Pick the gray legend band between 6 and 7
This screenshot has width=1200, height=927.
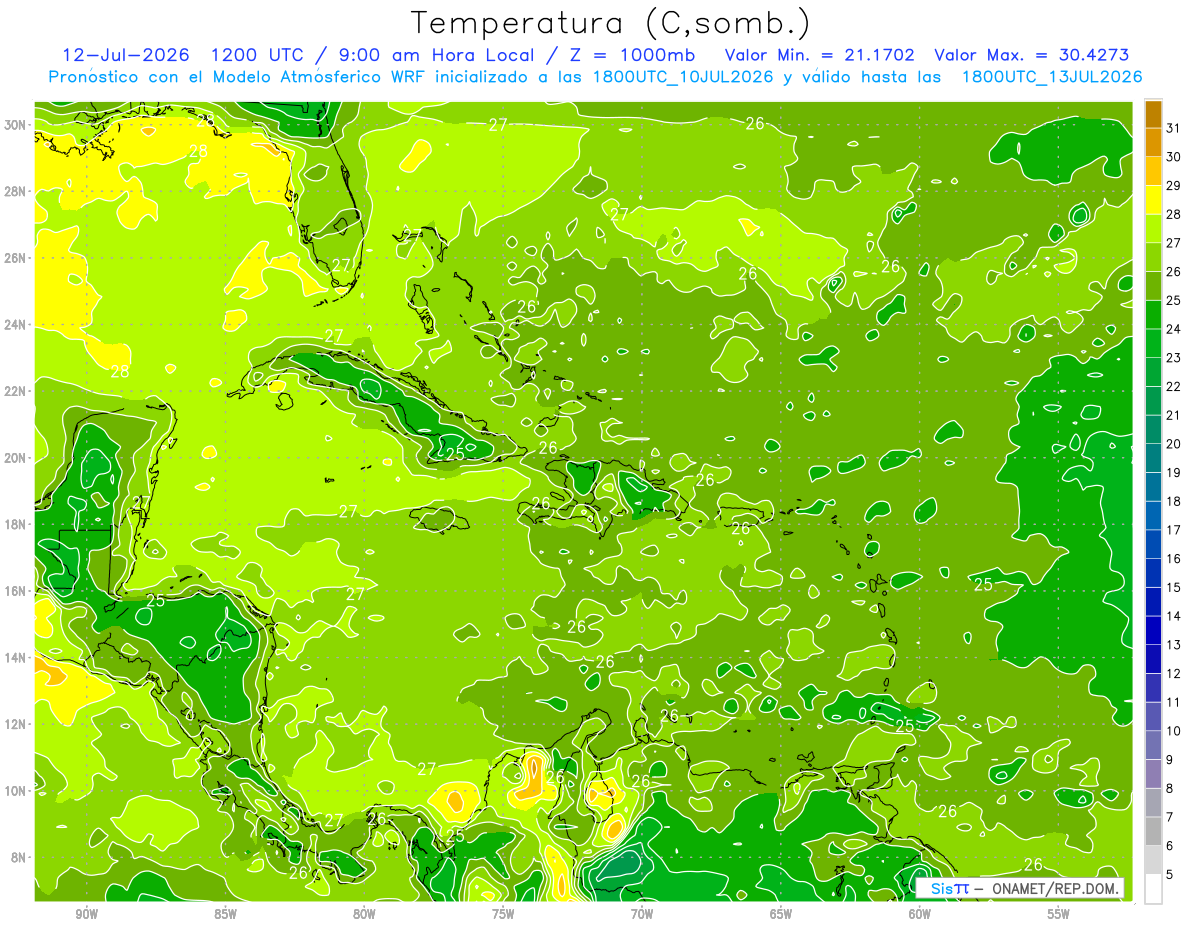tap(1153, 832)
